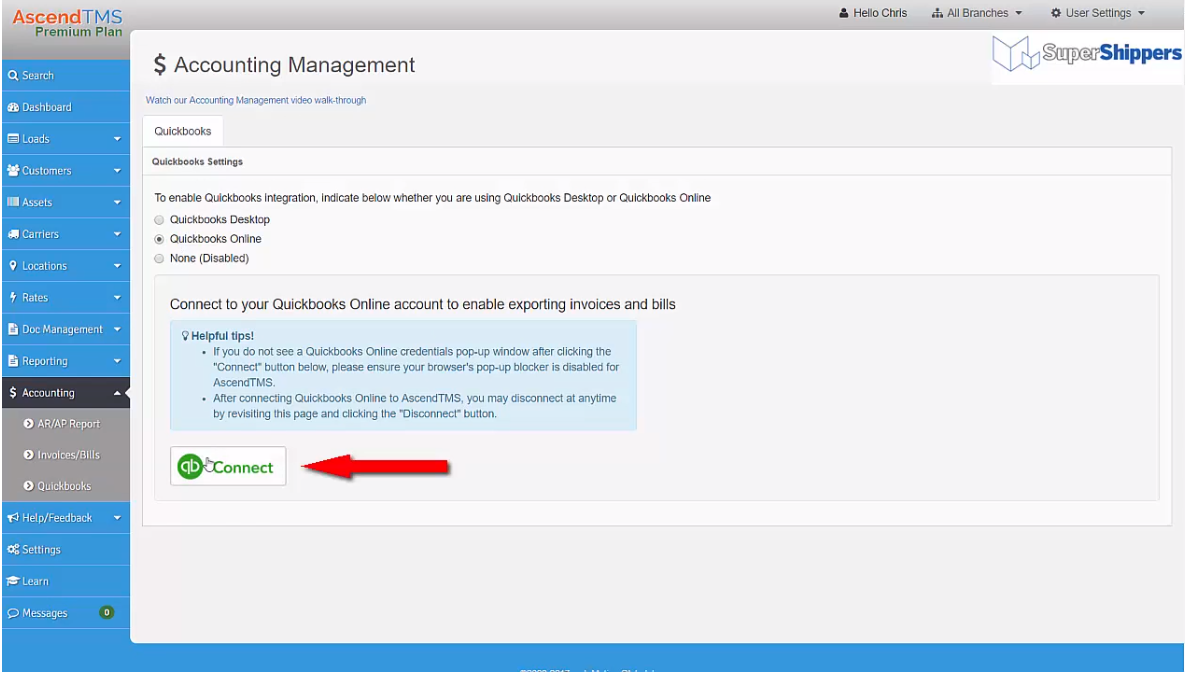Viewport: 1185px width, 673px height.
Task: Click the All Branches hierarchy icon
Action: coord(937,13)
